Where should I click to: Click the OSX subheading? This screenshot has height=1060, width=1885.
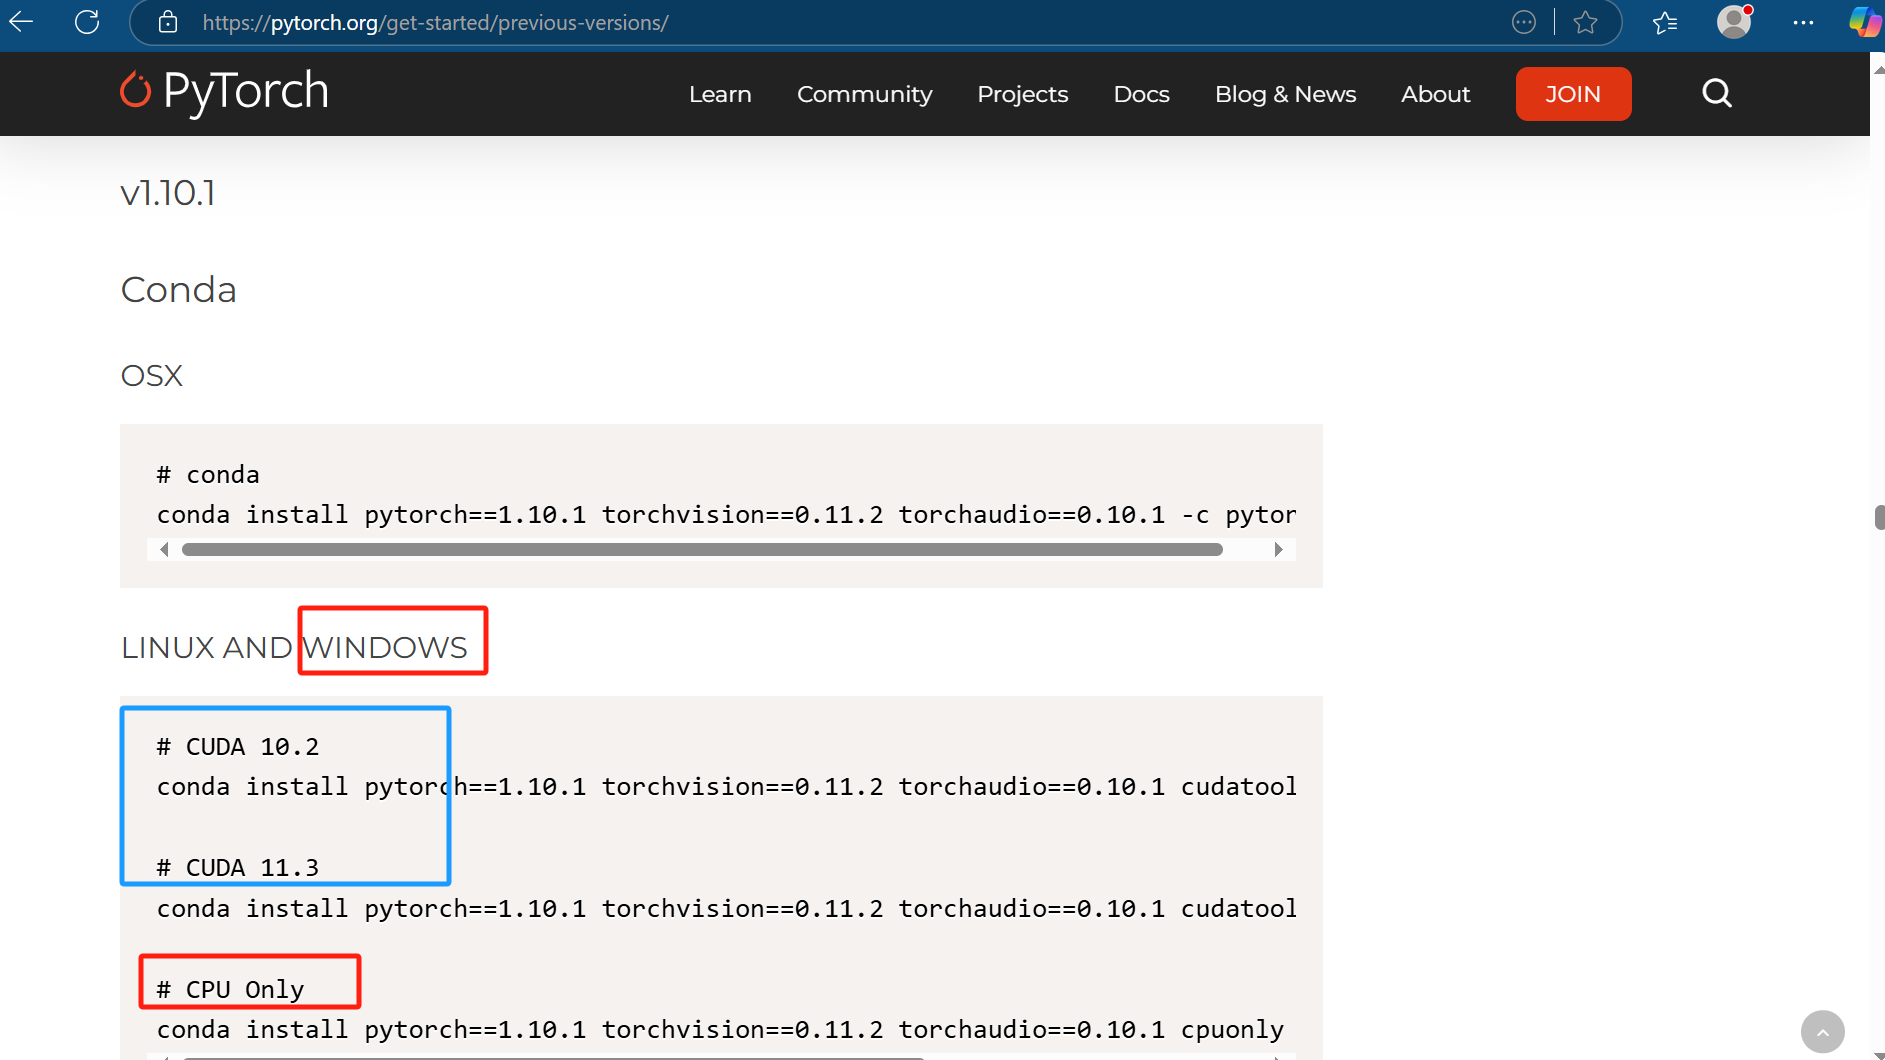coord(152,376)
